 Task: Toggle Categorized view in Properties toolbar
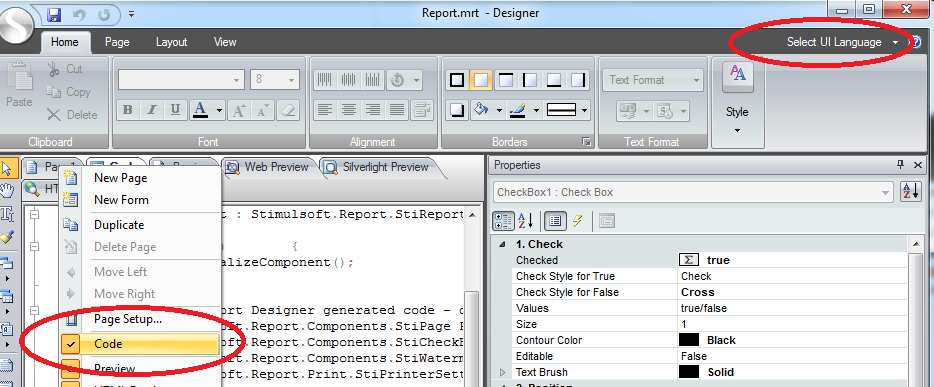503,221
